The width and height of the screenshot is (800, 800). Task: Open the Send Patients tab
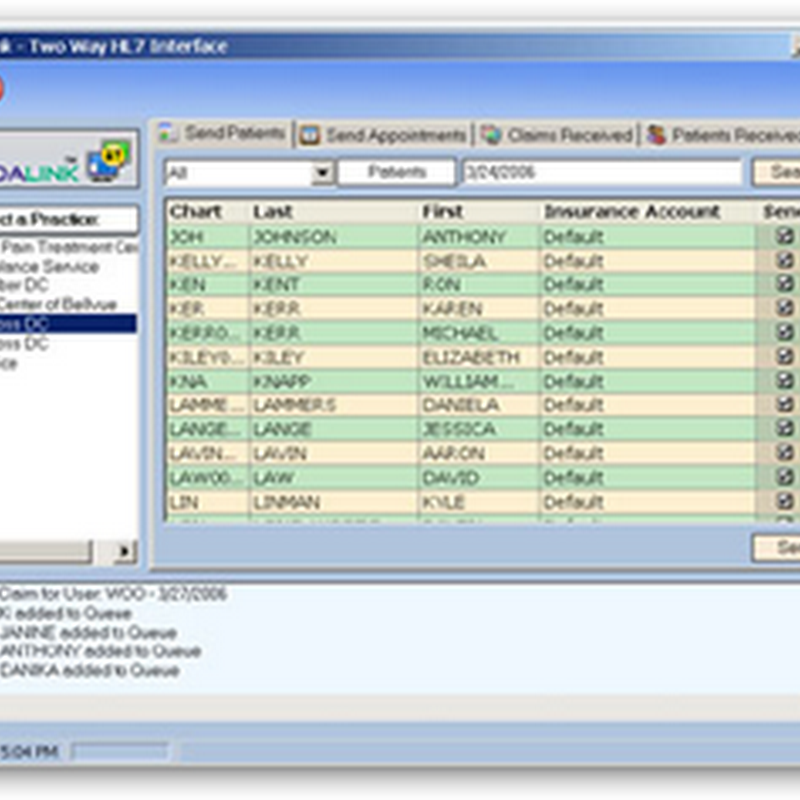[222, 134]
